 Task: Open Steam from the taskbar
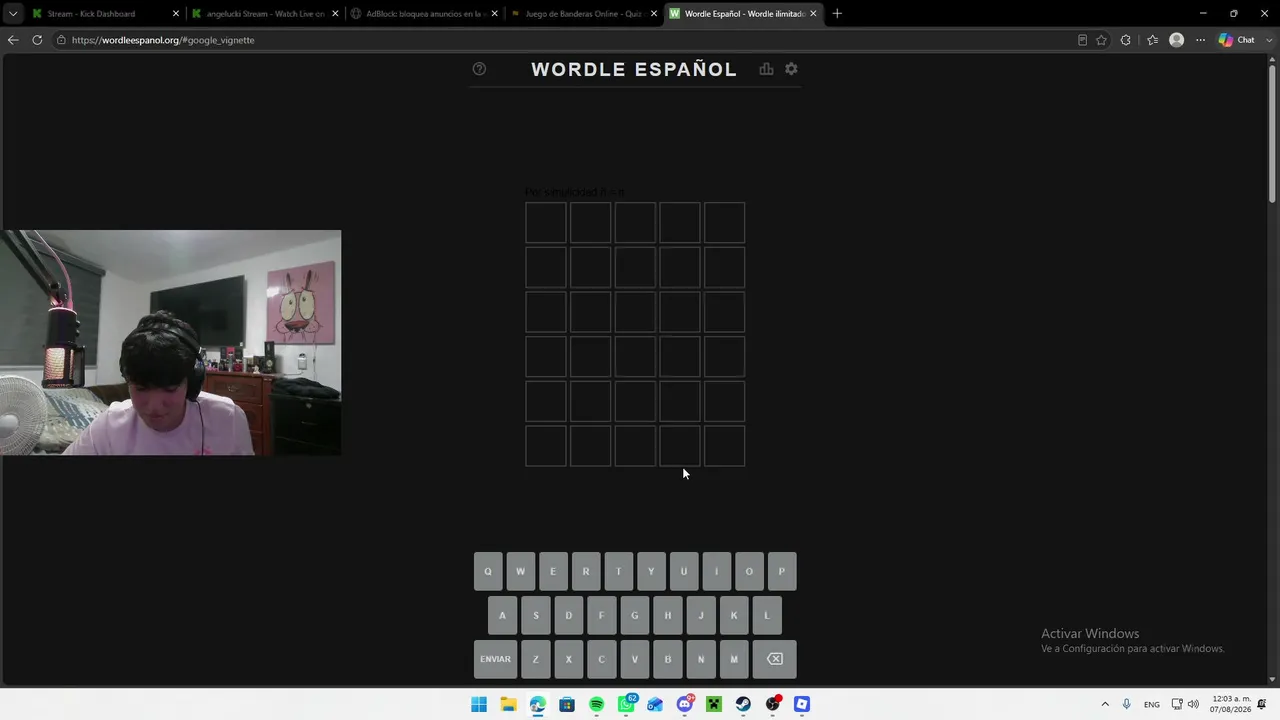743,704
